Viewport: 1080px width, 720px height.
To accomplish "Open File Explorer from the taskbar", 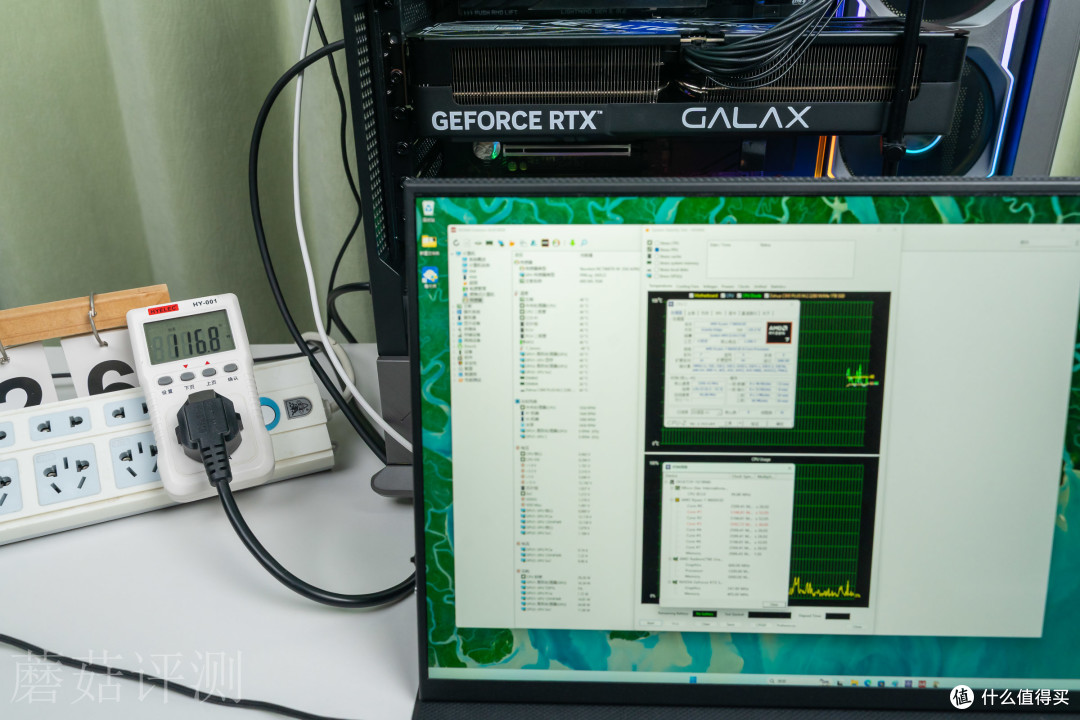I will tap(854, 682).
